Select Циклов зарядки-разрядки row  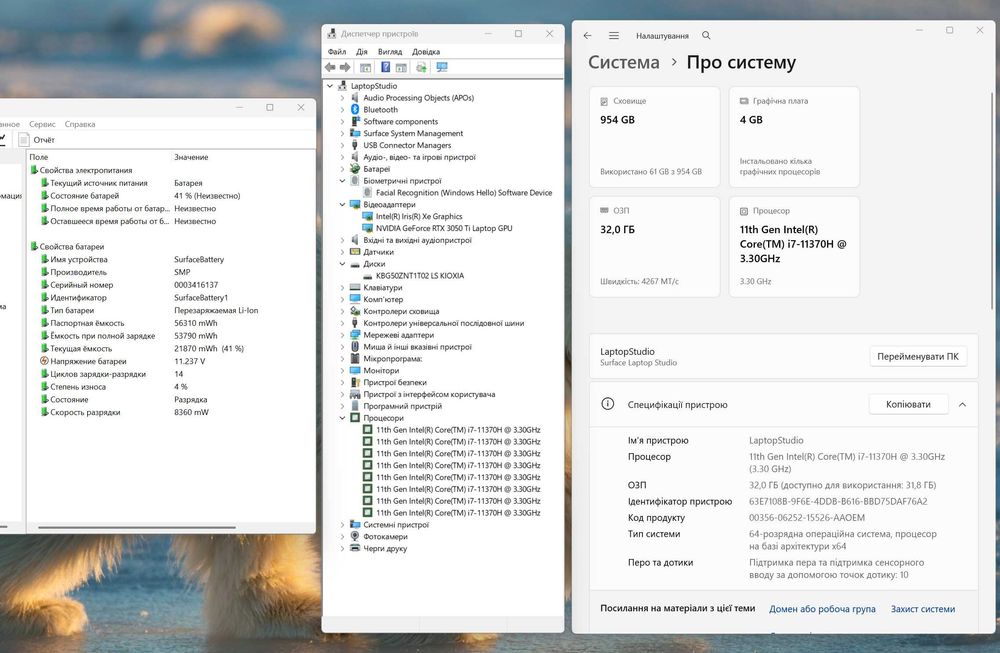172,374
